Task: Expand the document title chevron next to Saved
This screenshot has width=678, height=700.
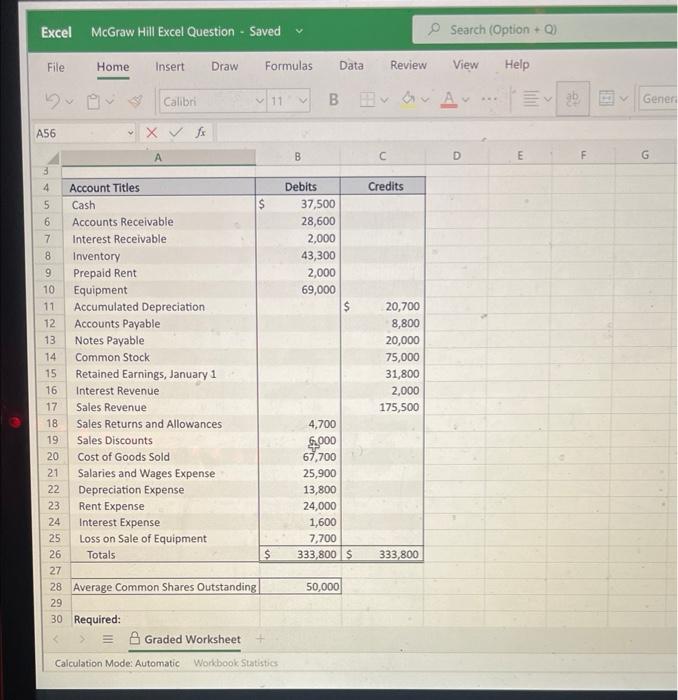Action: (x=299, y=31)
